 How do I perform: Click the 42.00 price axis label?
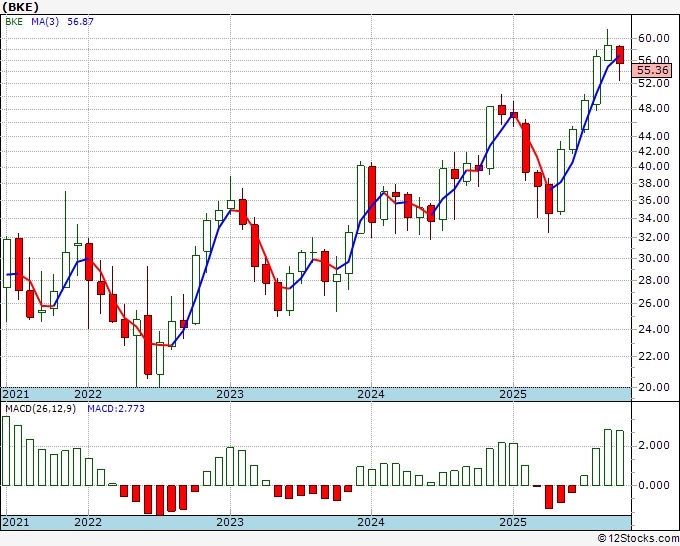[x=654, y=151]
